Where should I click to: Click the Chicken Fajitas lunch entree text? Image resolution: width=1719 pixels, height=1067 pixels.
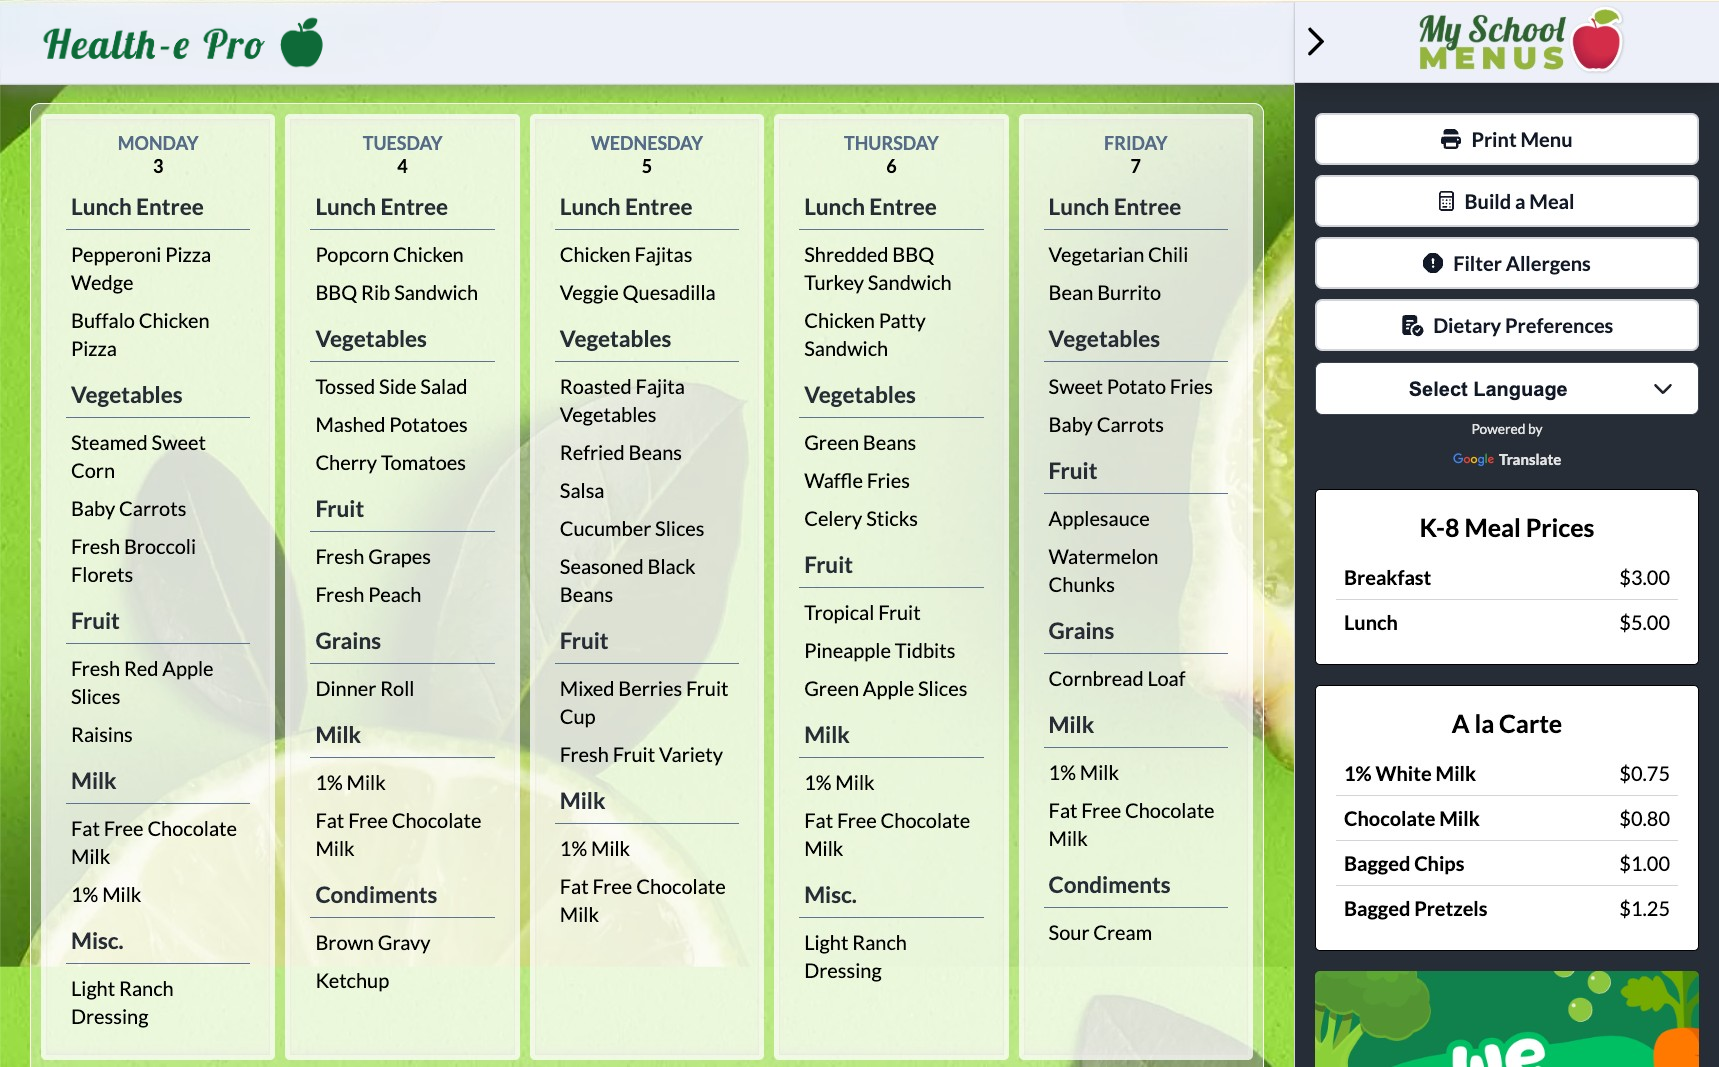pyautogui.click(x=625, y=254)
